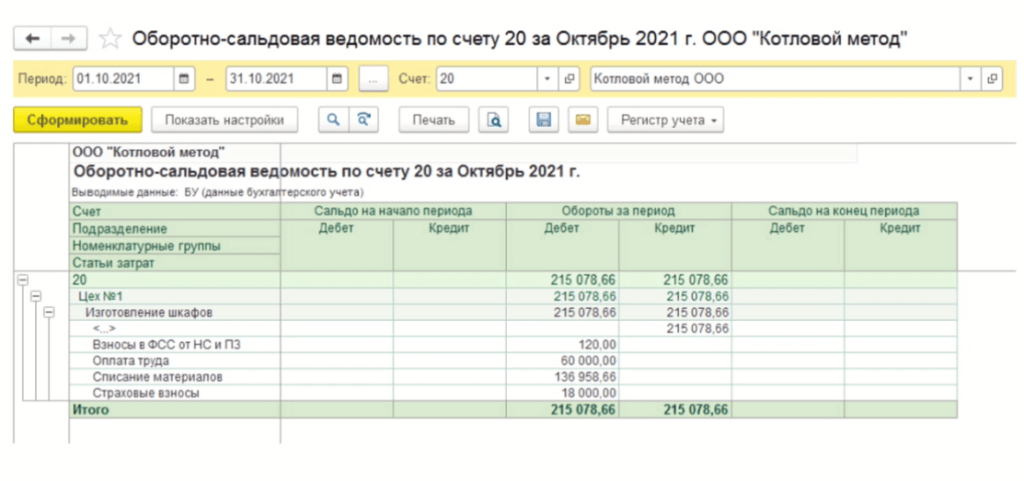Save report using the floppy disk icon
Screen dimensions: 1024x481
tap(544, 120)
